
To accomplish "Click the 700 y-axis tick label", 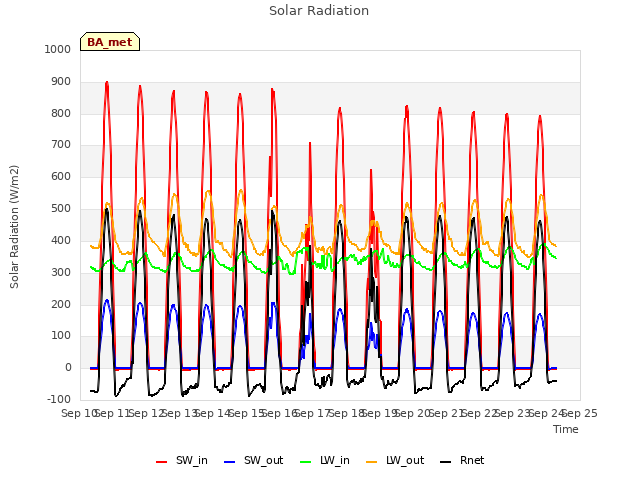I will [61, 144].
